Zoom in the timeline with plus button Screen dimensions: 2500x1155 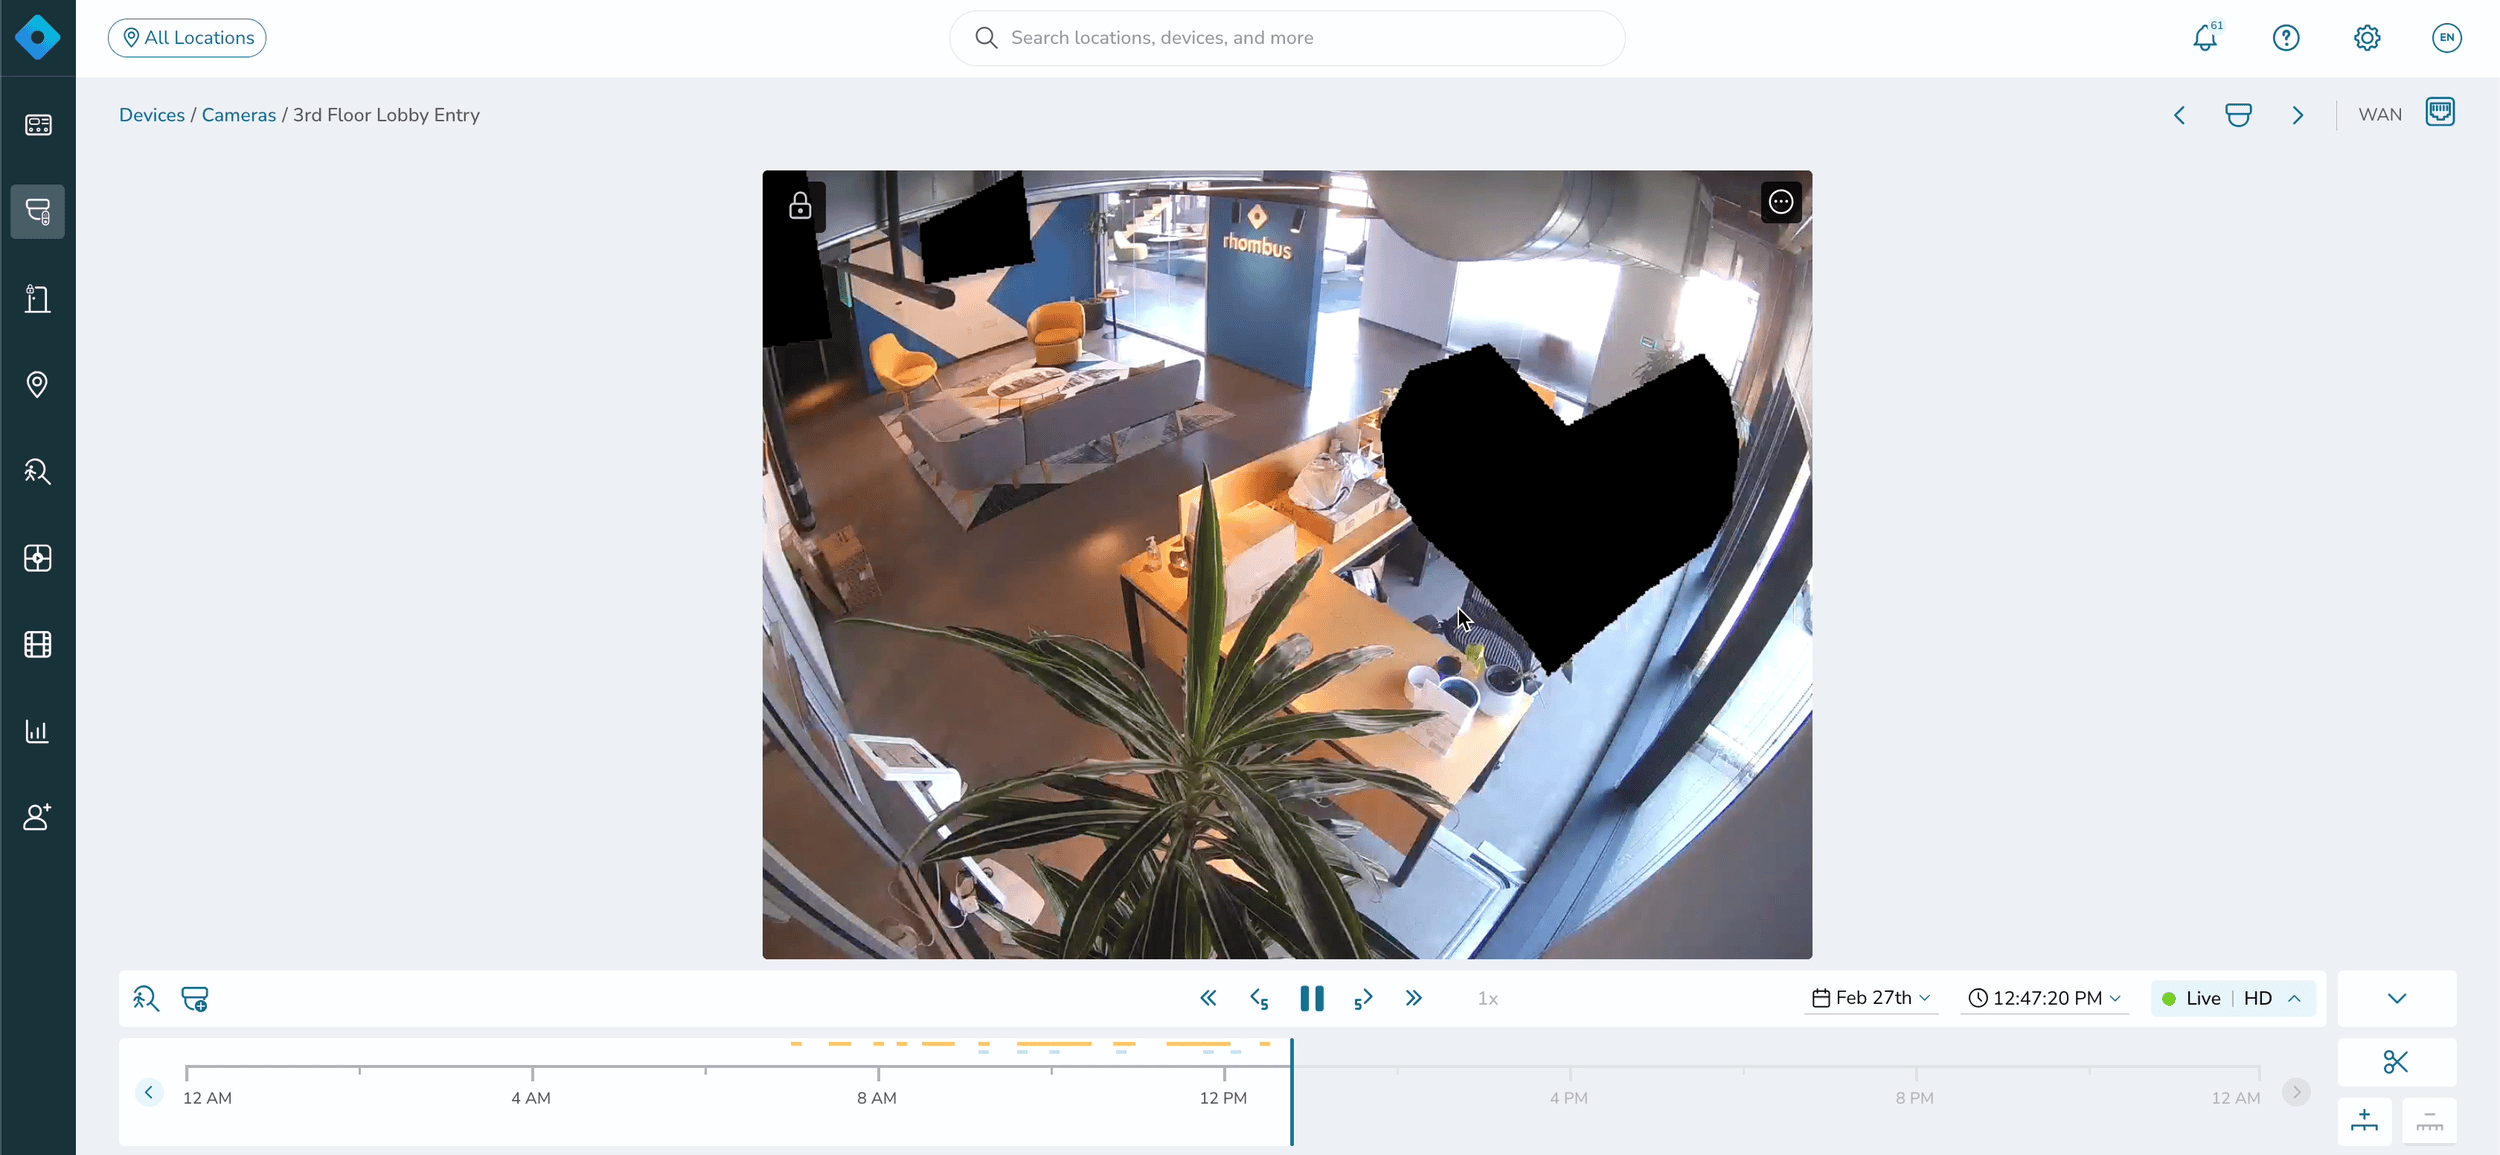(x=2365, y=1121)
